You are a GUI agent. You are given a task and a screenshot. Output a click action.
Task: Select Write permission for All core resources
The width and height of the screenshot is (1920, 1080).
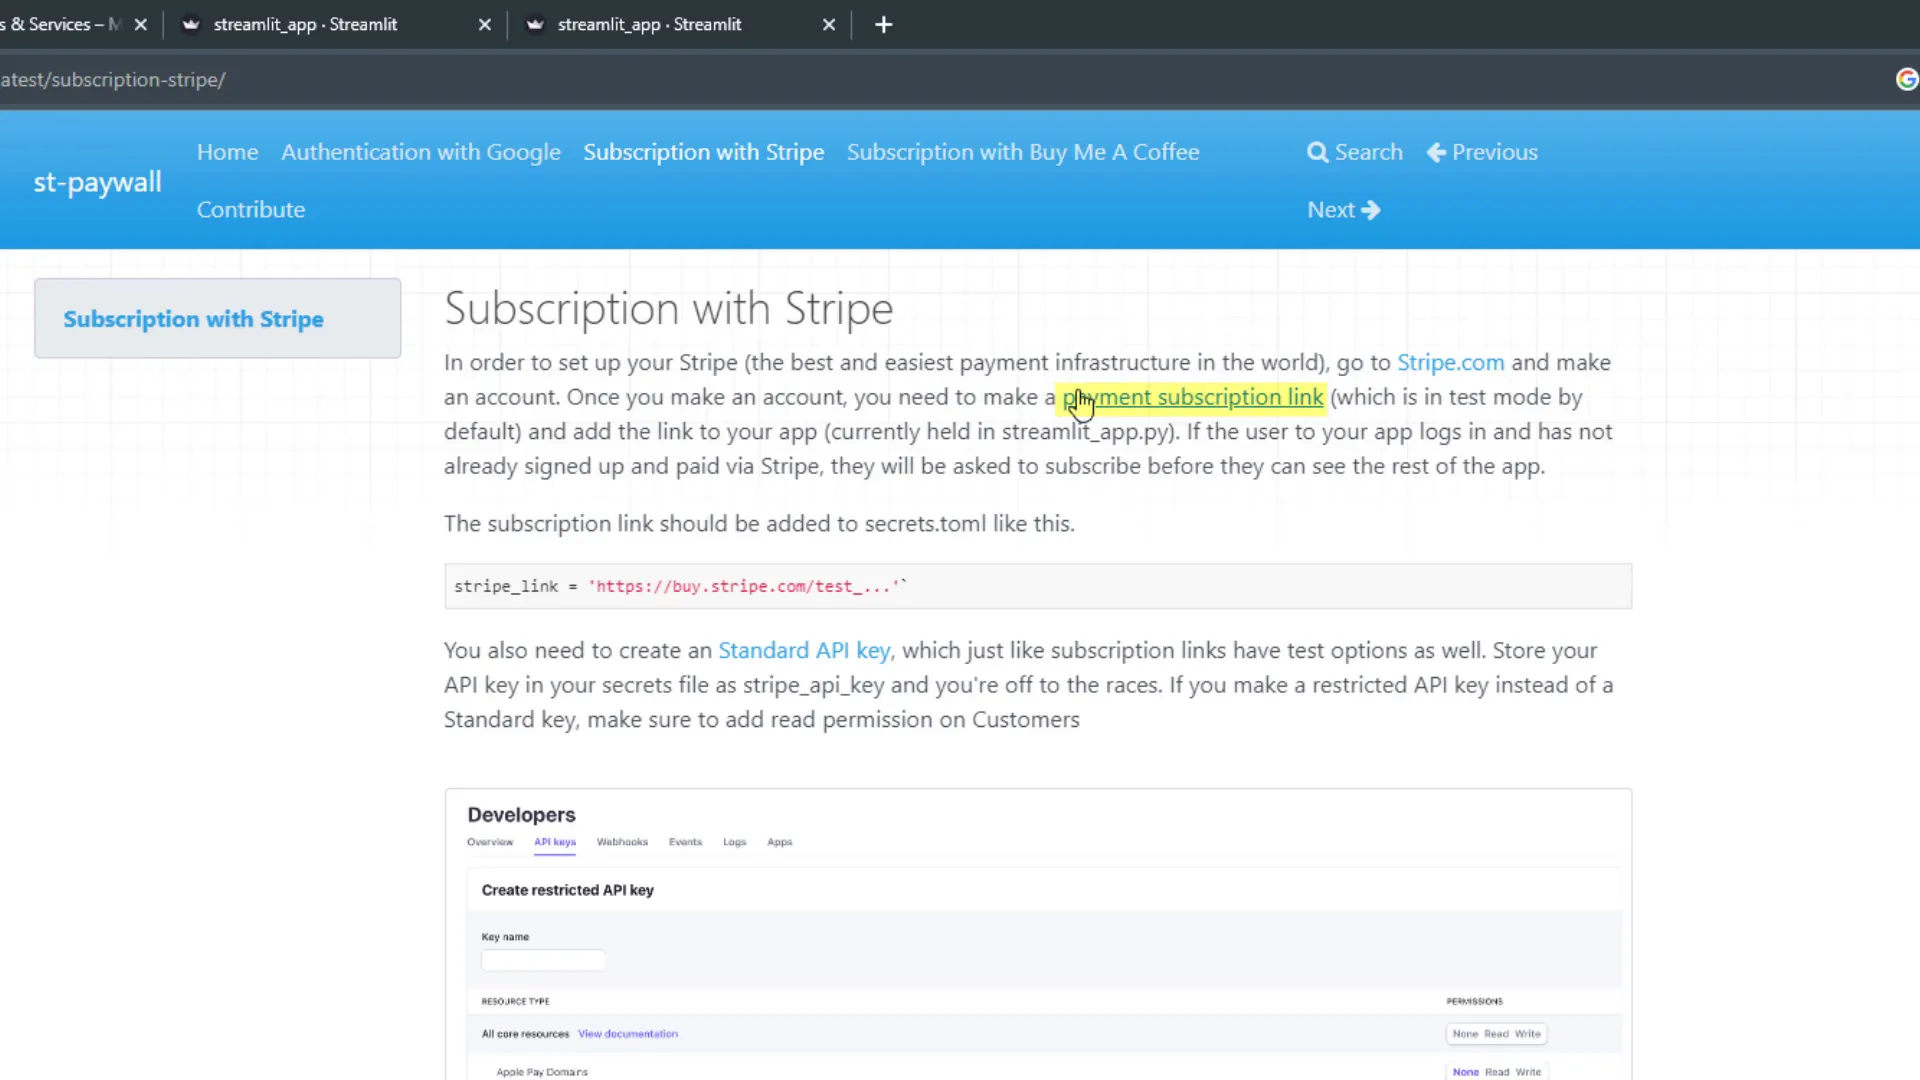1528,1033
